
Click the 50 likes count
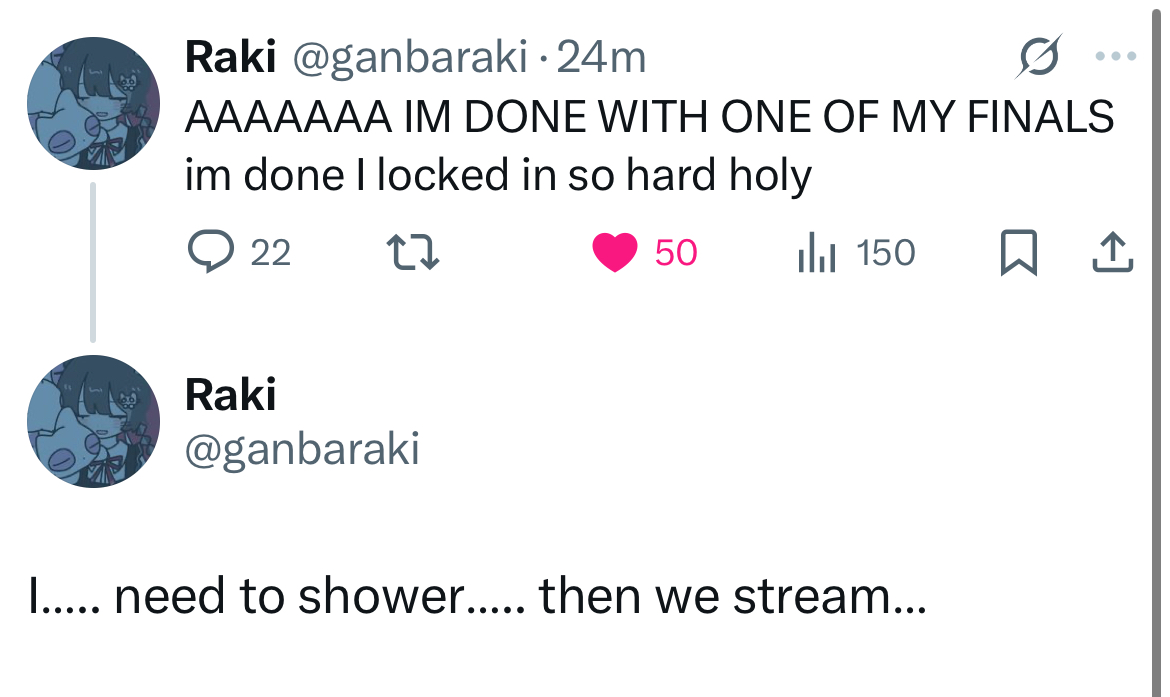(676, 253)
